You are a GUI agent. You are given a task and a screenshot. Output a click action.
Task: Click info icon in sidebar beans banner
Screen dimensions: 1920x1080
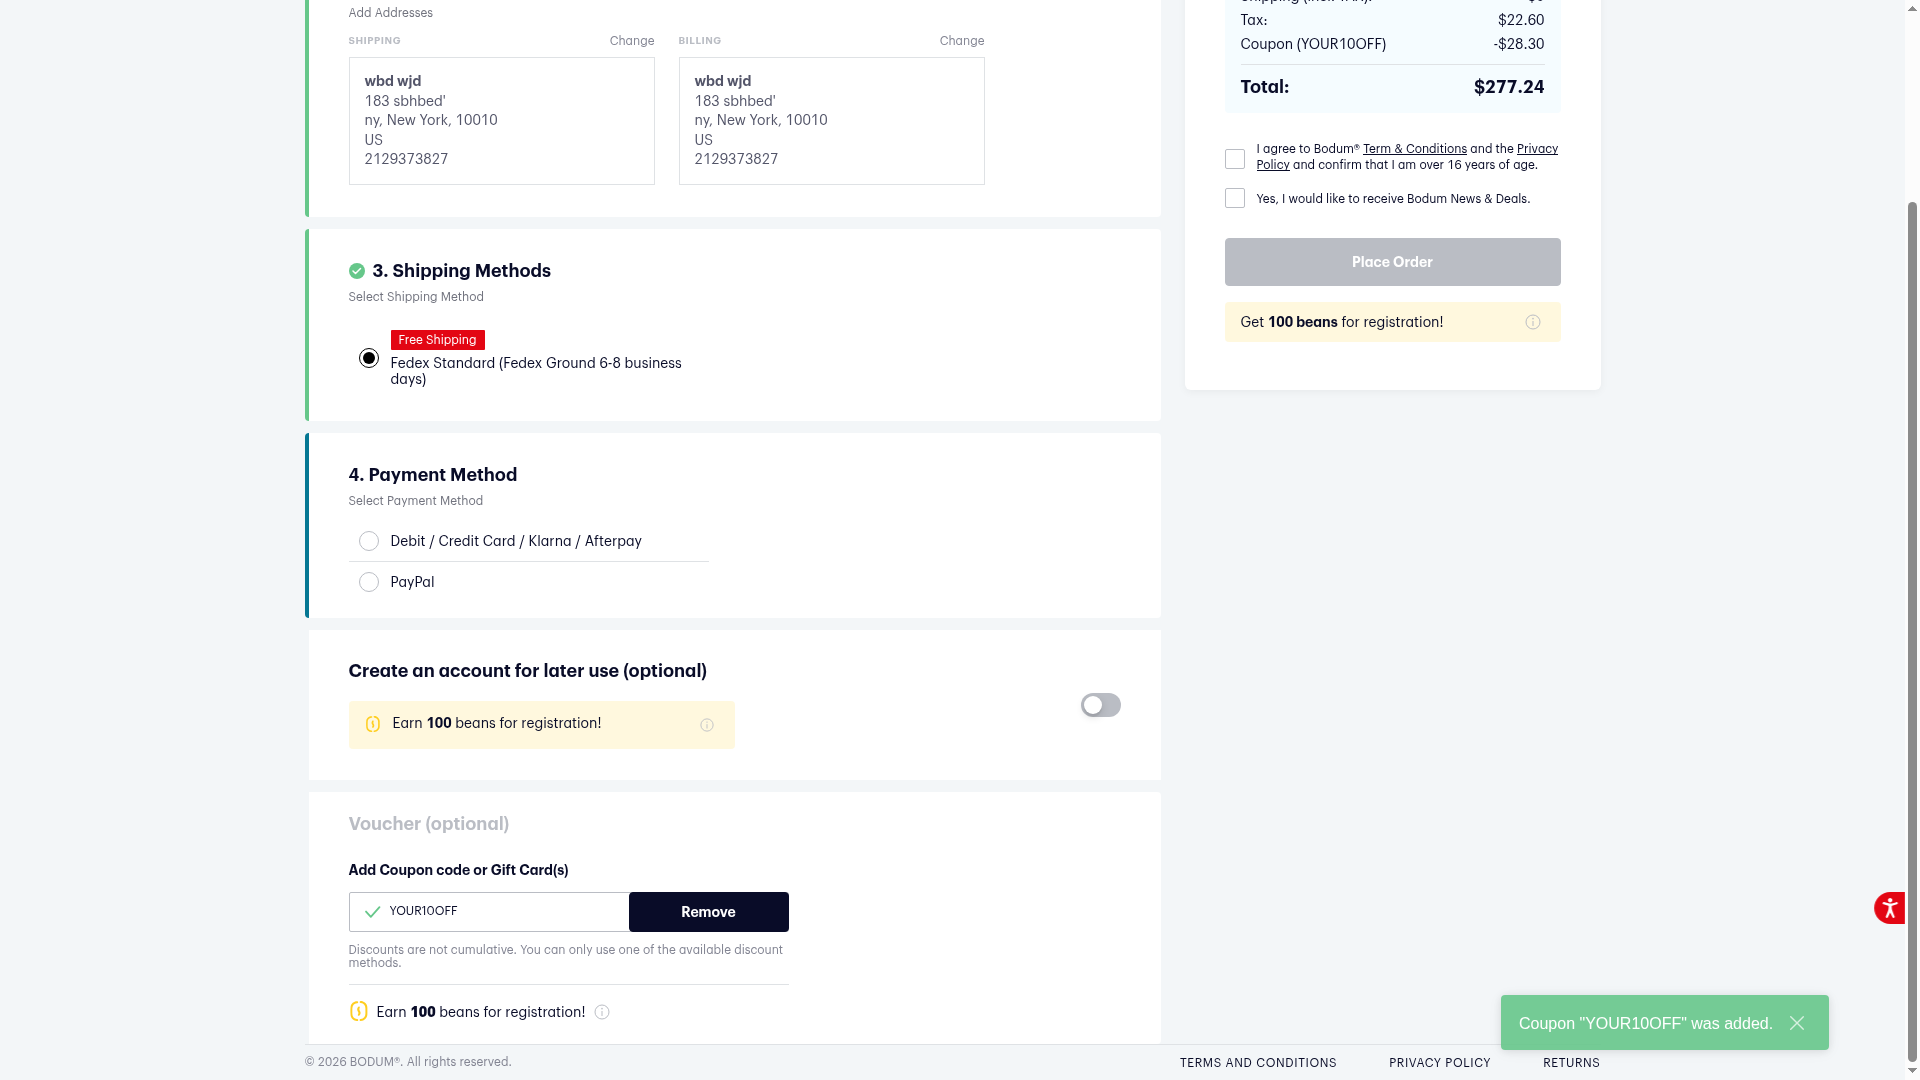(1532, 322)
